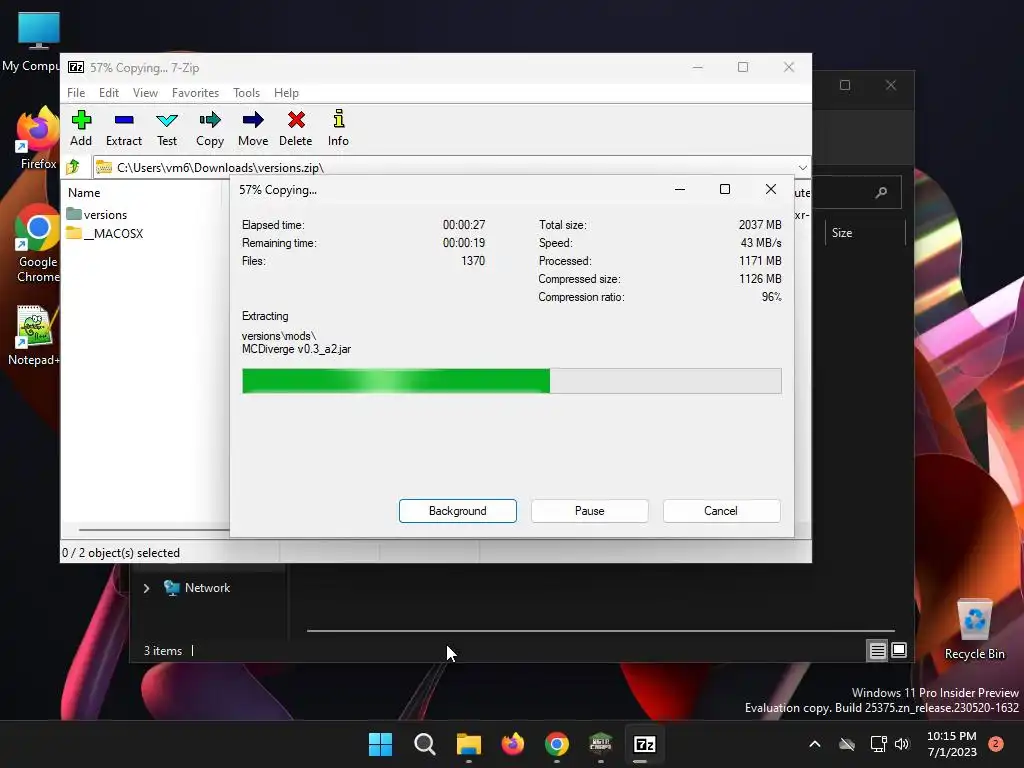Switch Explorer to details view
The height and width of the screenshot is (768, 1024).
877,650
